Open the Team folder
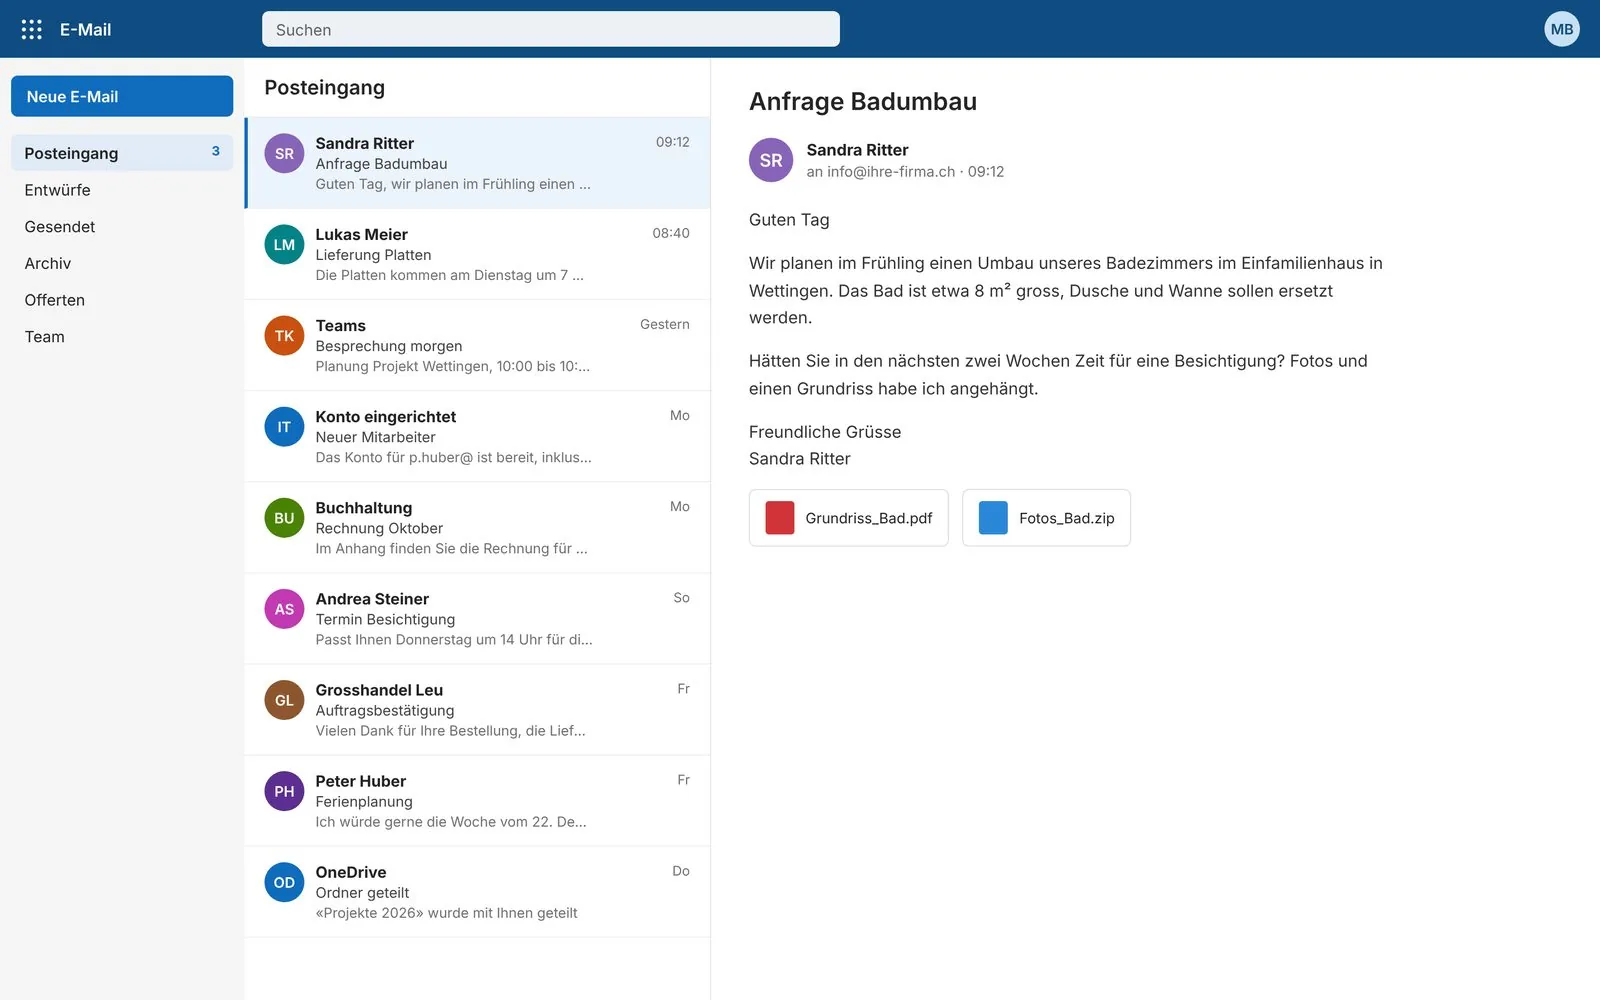This screenshot has height=1000, width=1600. 122,337
